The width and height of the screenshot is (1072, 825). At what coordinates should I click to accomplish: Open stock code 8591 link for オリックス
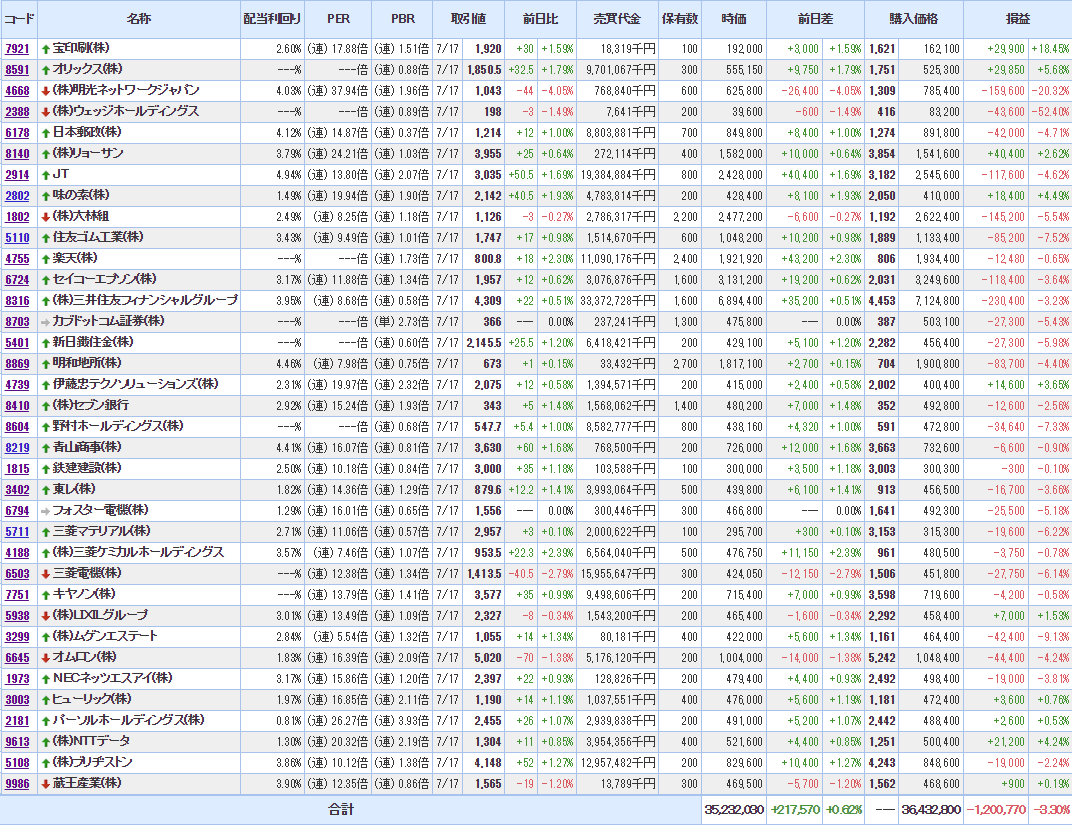[x=17, y=70]
